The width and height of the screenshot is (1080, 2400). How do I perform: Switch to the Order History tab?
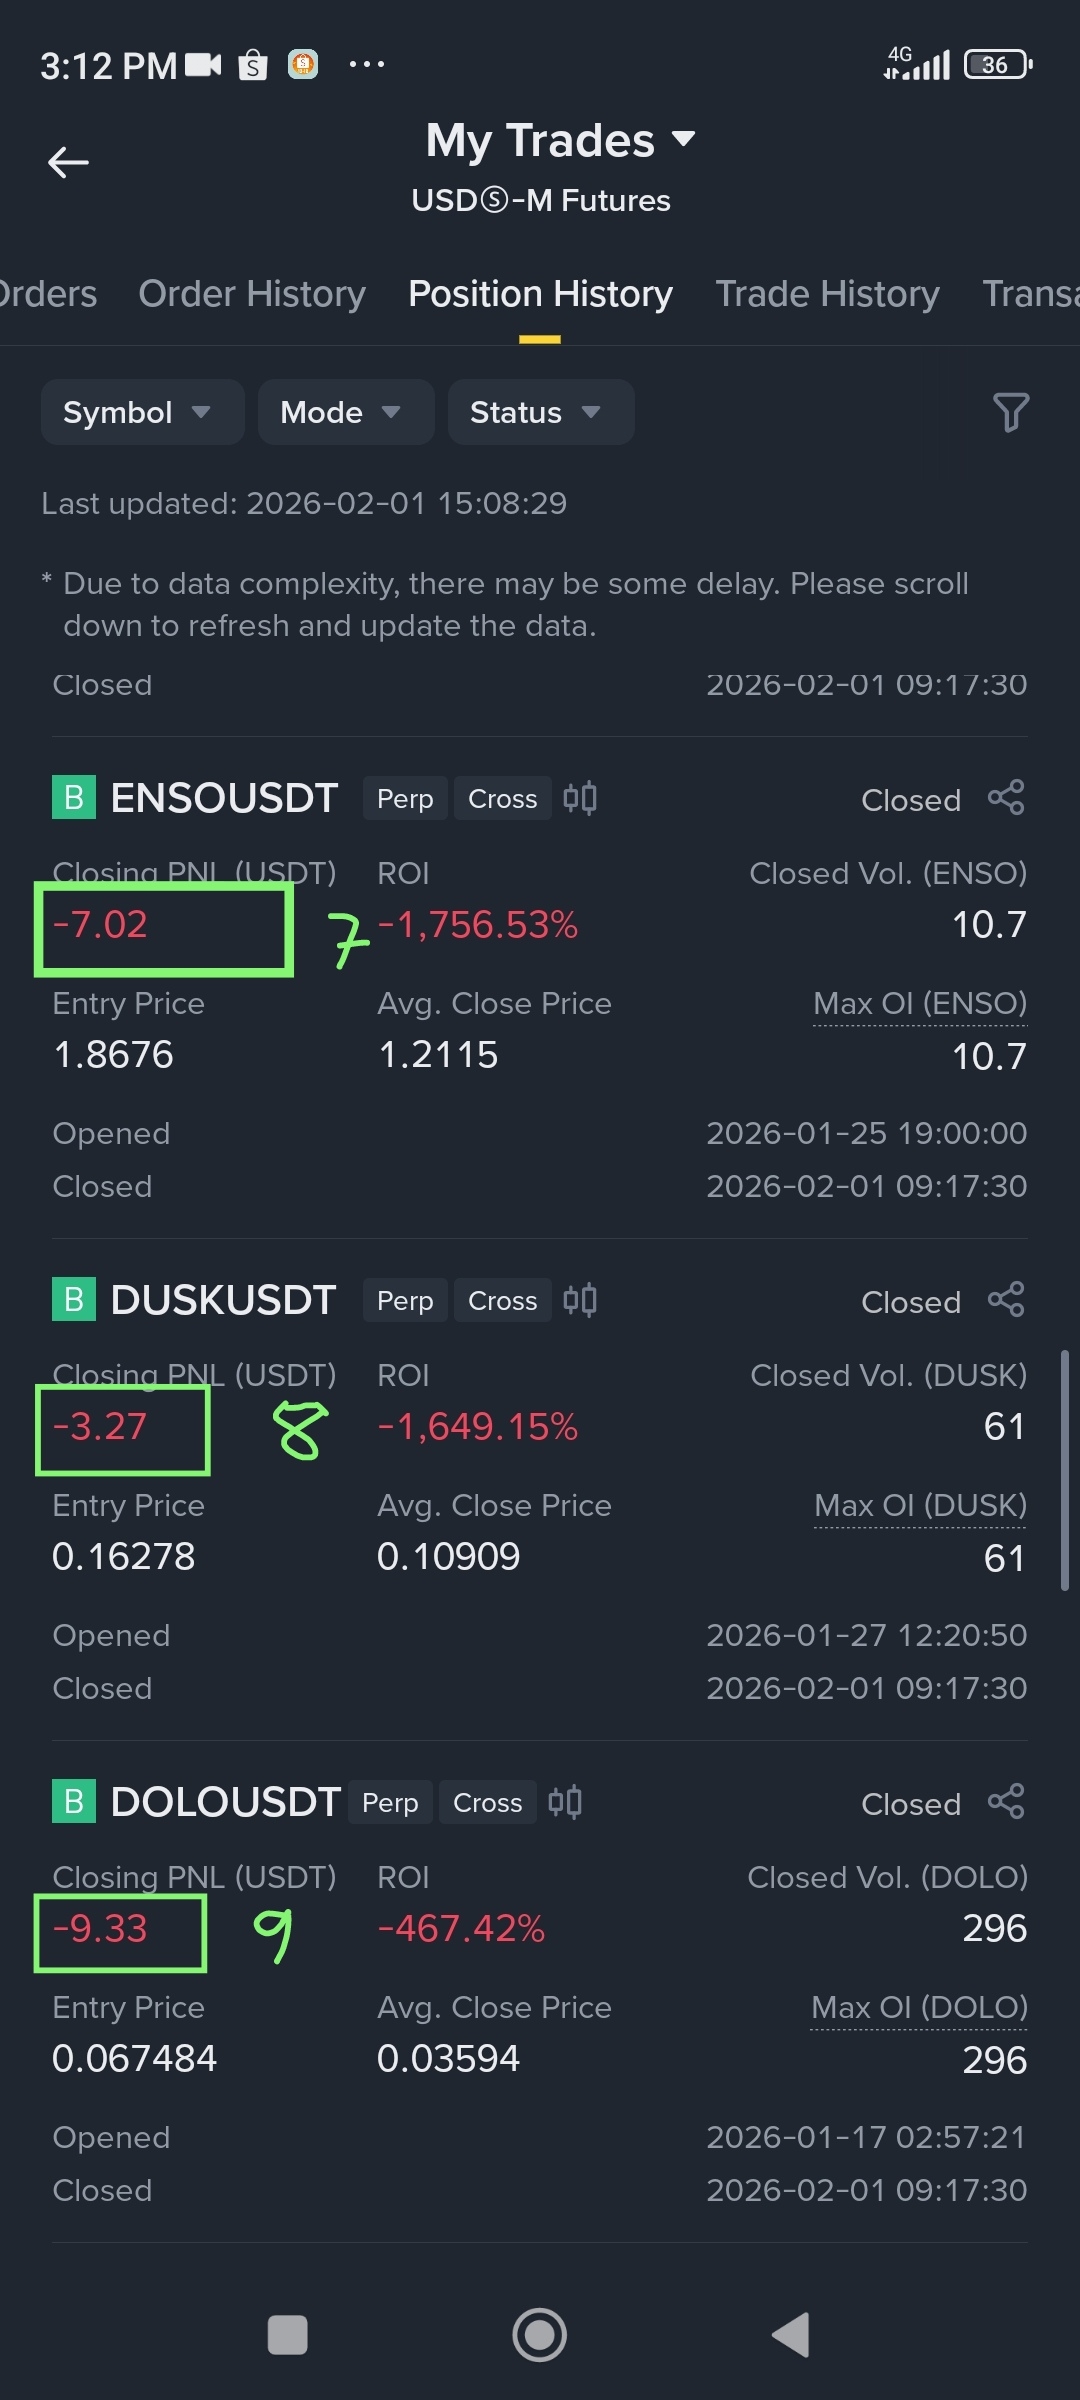pos(252,294)
